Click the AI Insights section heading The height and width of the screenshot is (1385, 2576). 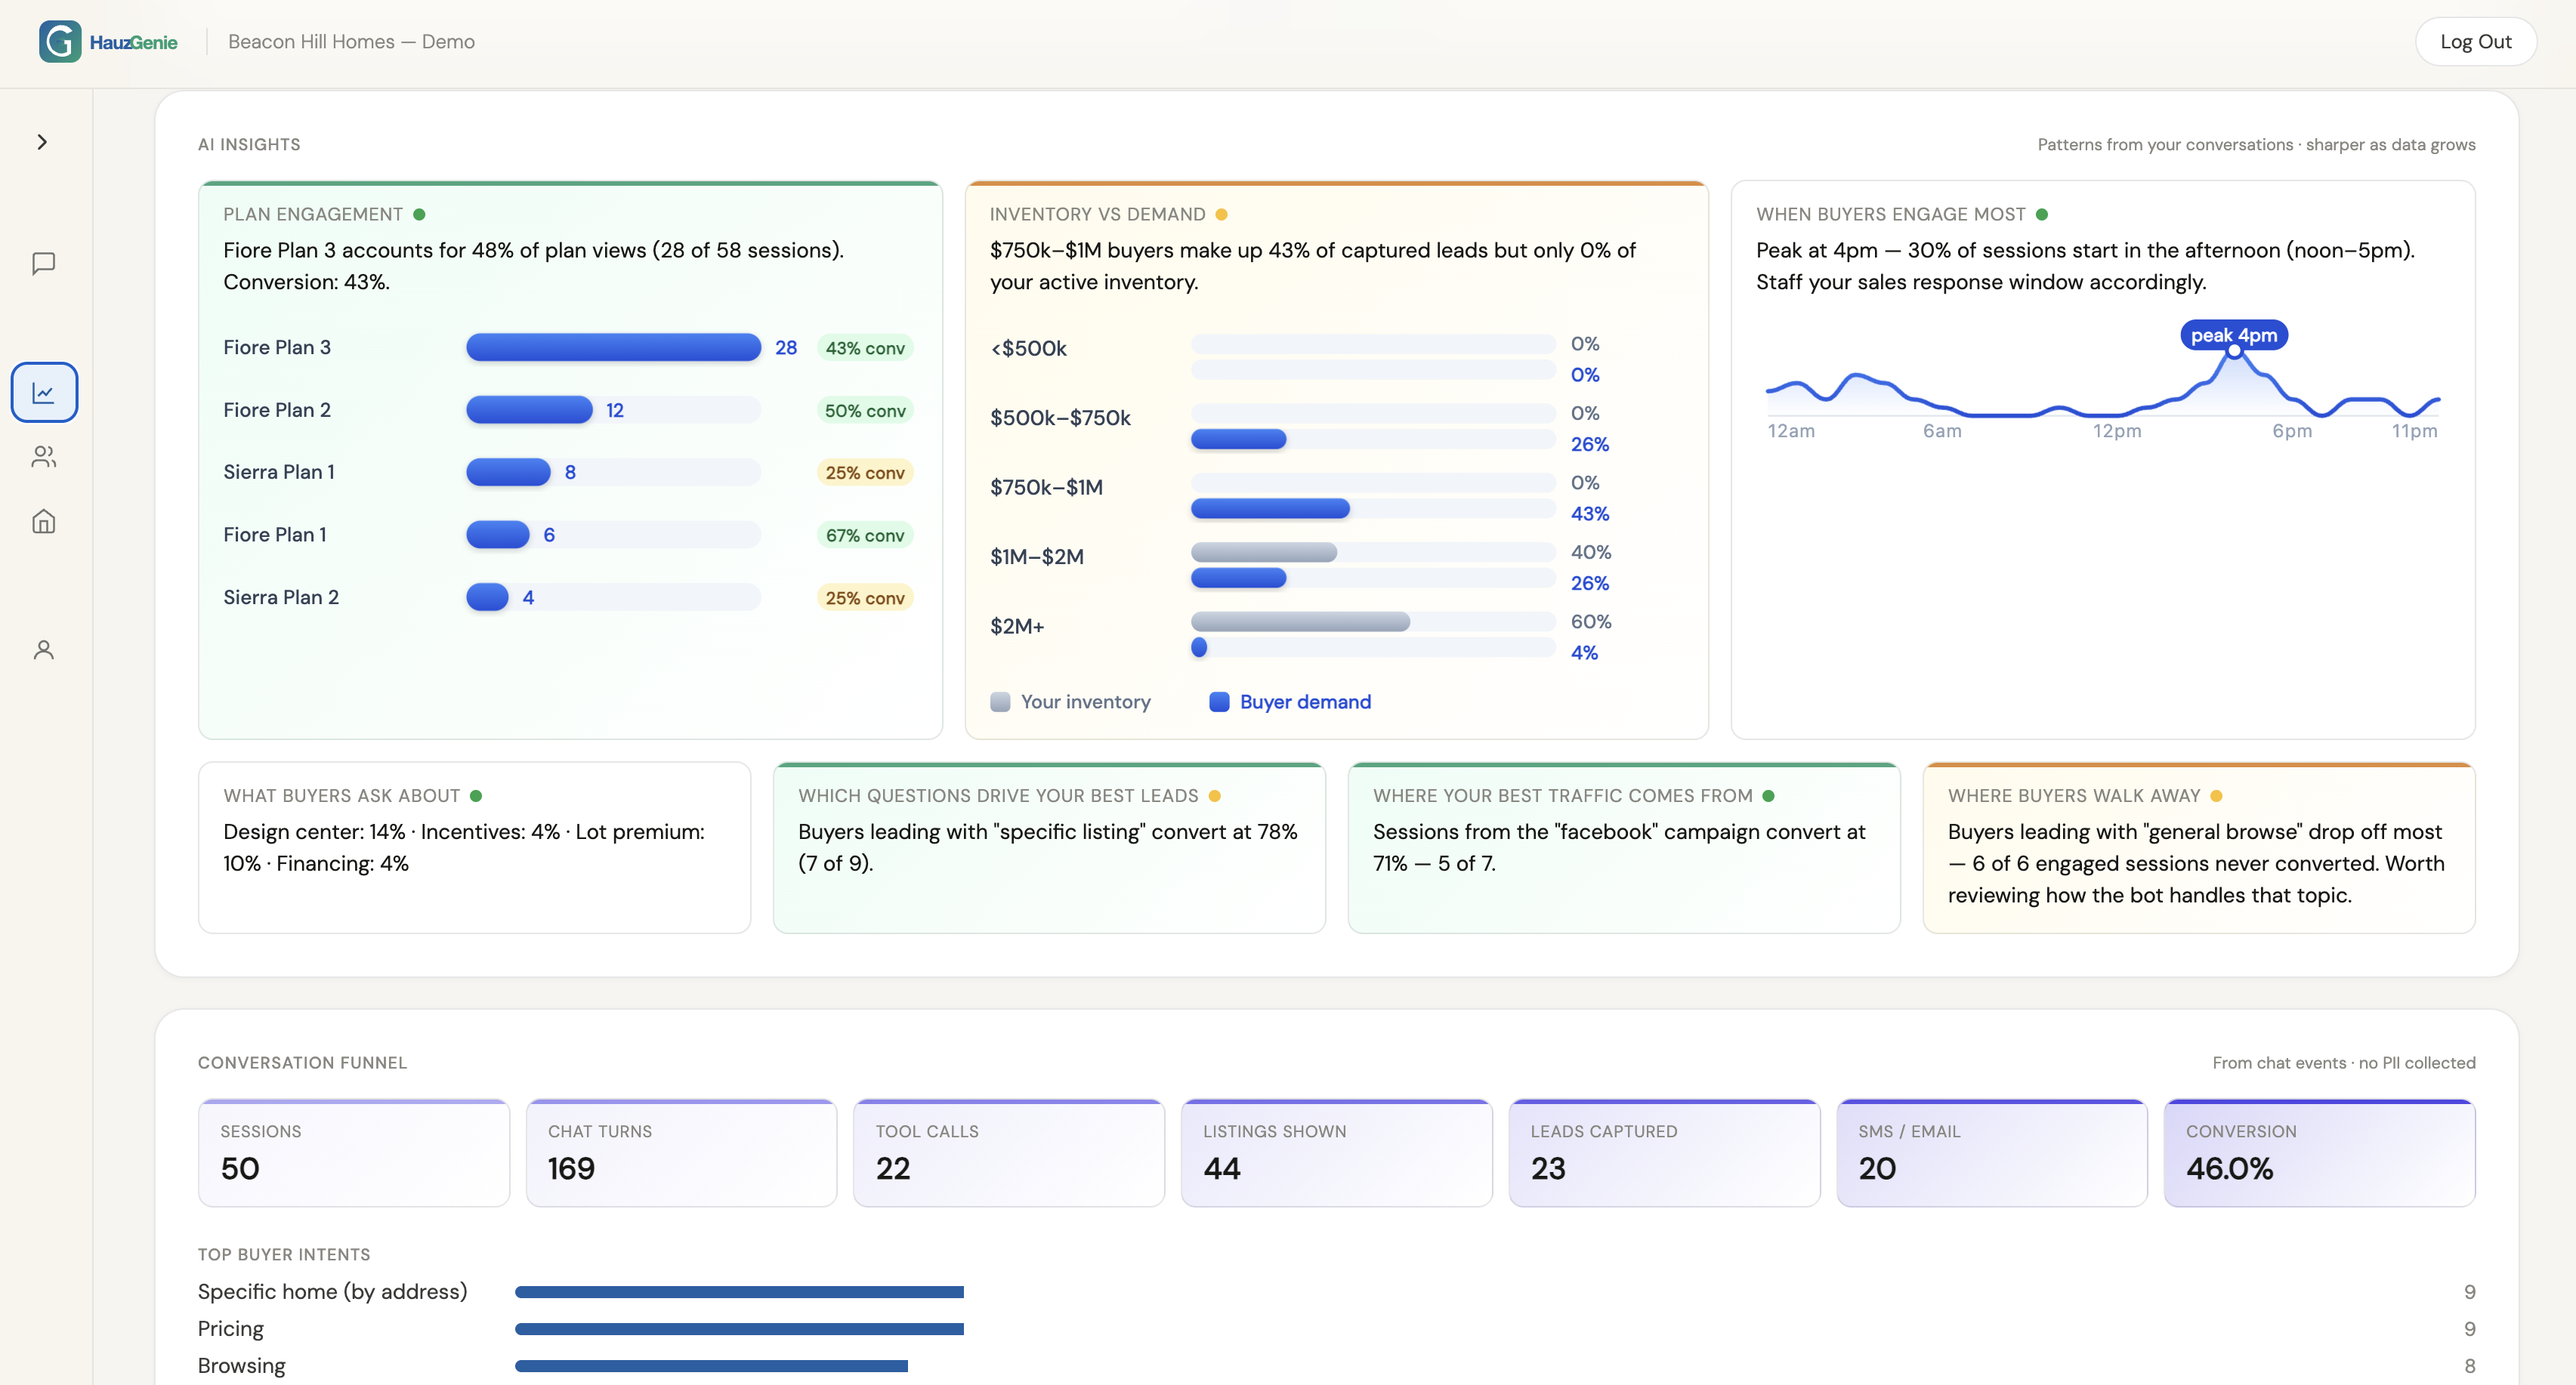tap(249, 144)
